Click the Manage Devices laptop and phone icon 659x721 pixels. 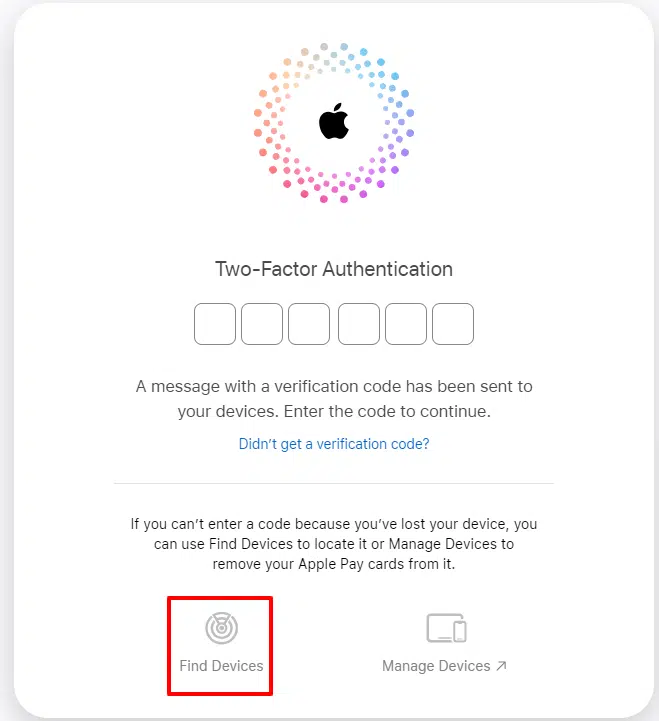pos(446,628)
